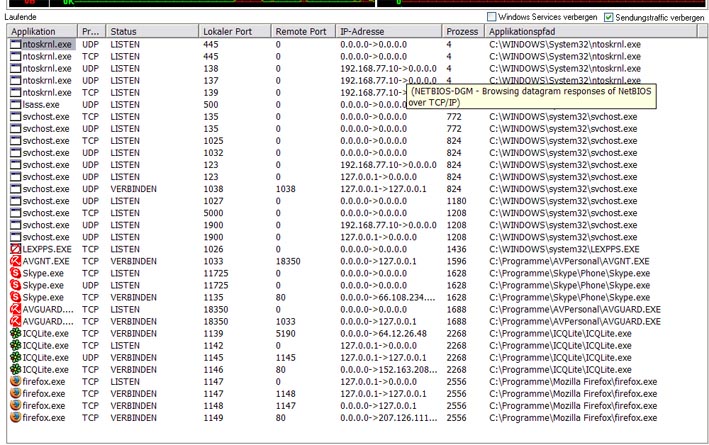709x445 pixels.
Task: Sort by the Status column header
Action: 152,32
